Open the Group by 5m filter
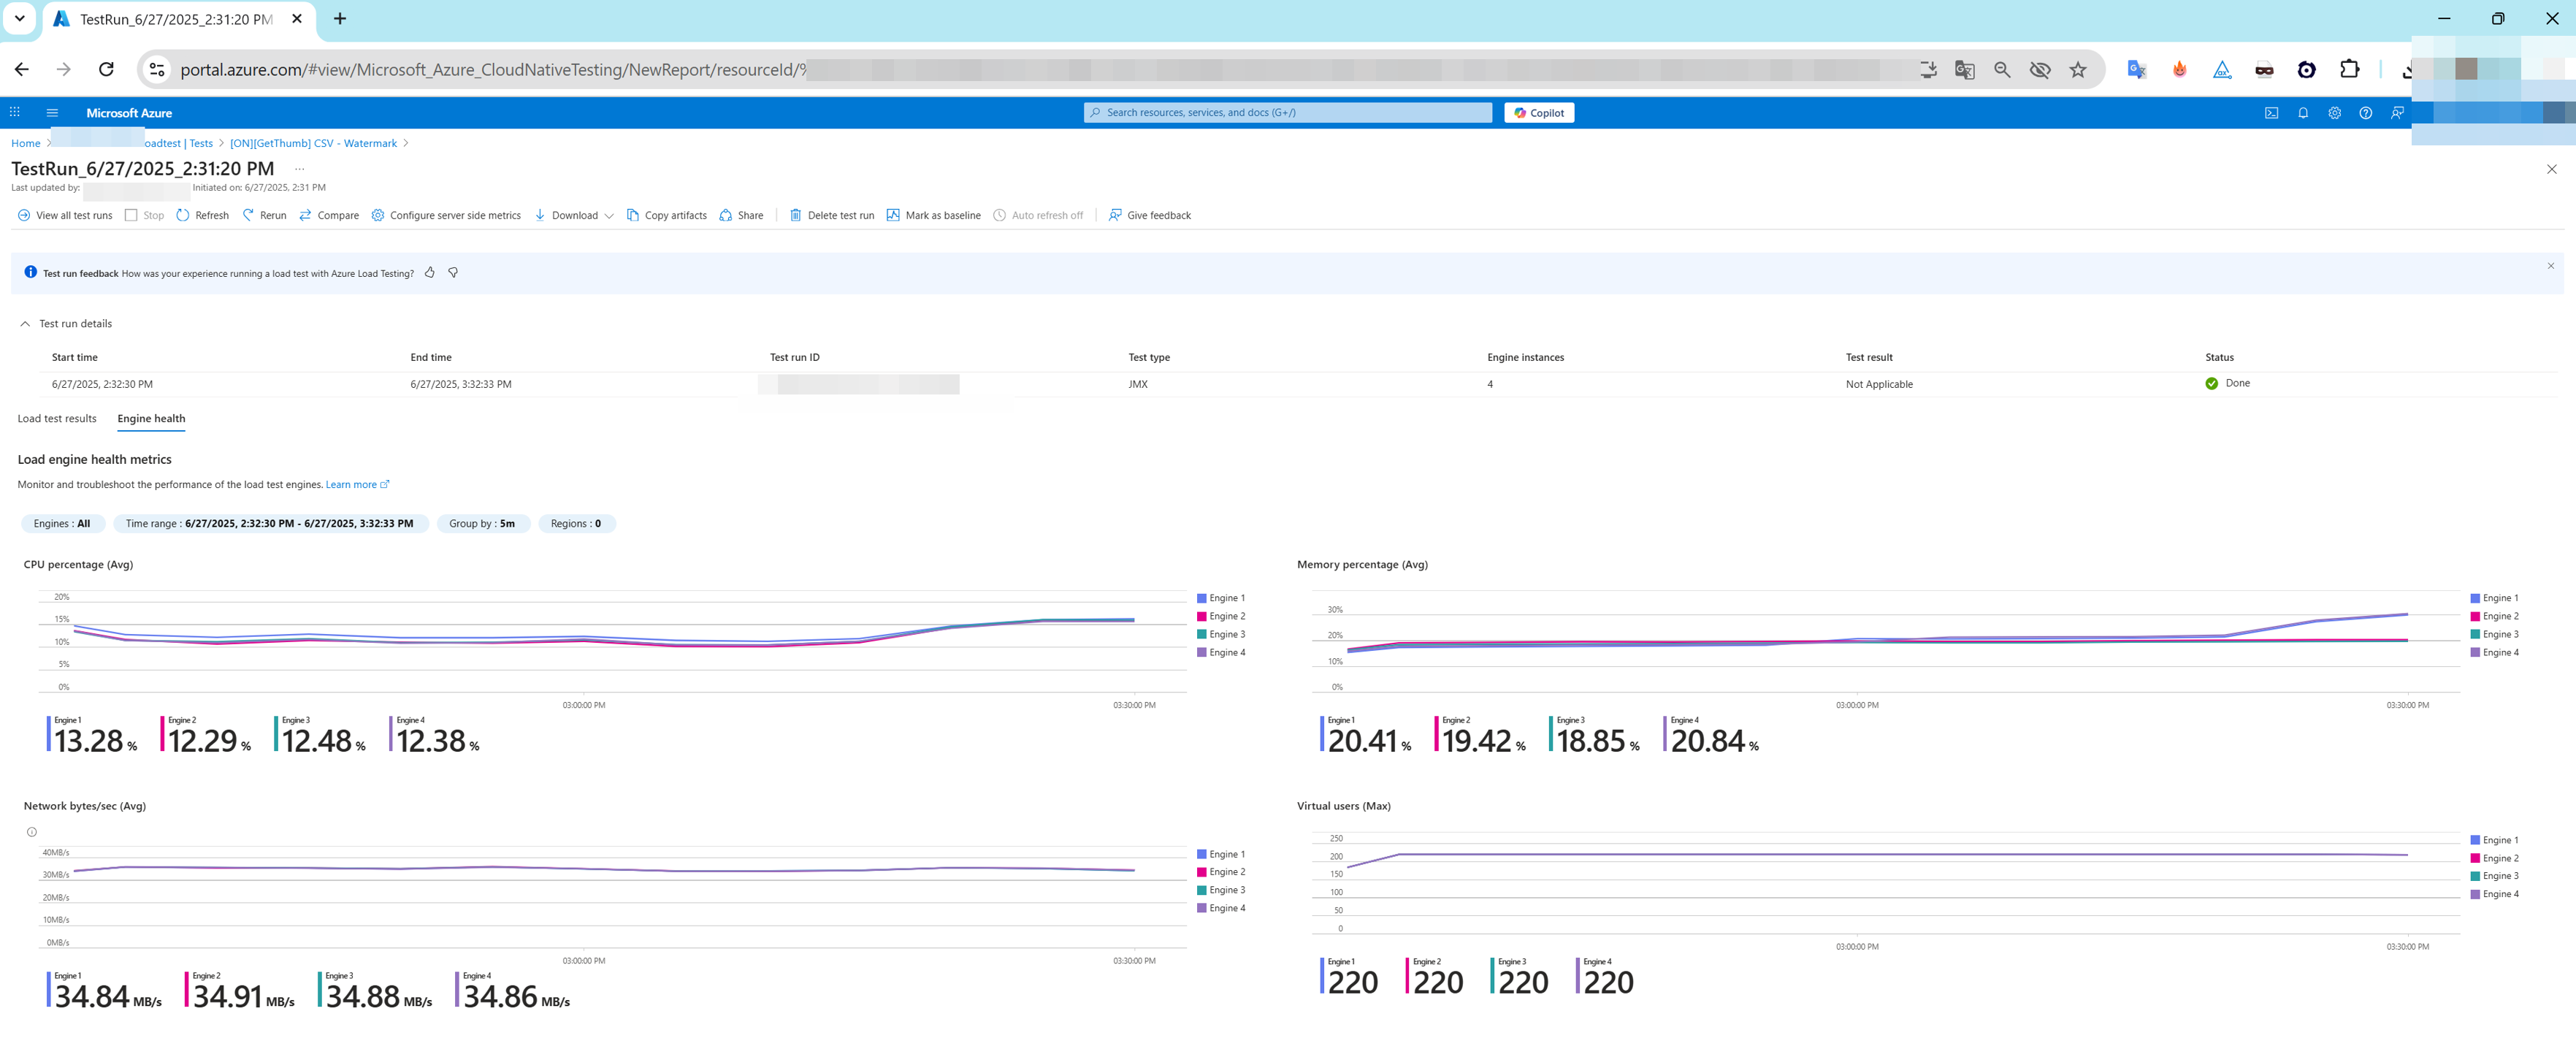 [x=481, y=523]
